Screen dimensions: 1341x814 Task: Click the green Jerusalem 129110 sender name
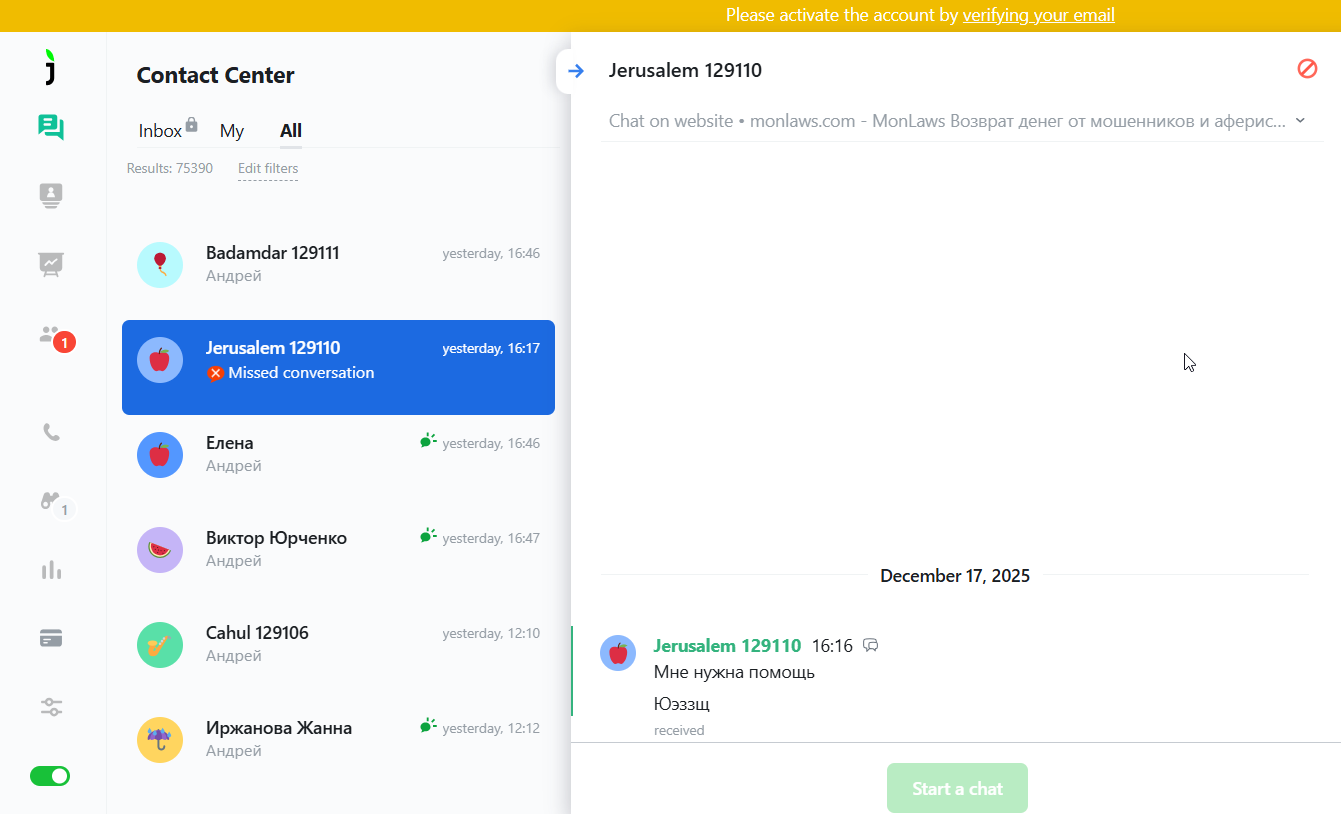(727, 646)
